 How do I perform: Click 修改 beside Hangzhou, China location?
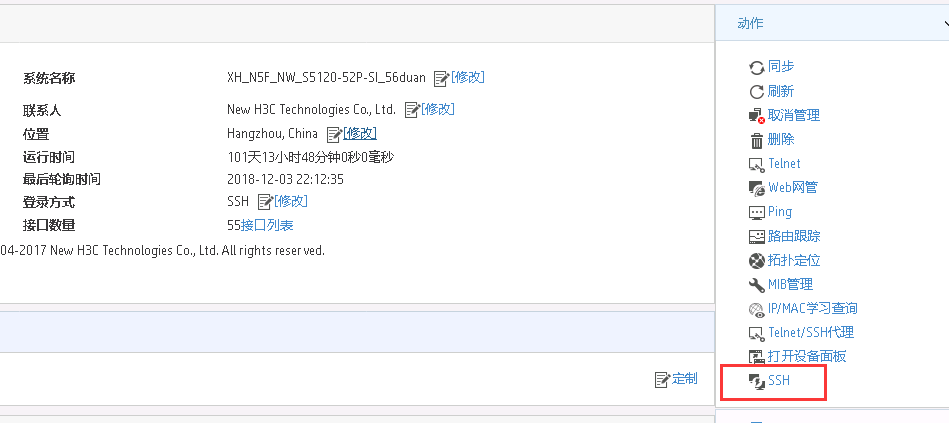361,133
